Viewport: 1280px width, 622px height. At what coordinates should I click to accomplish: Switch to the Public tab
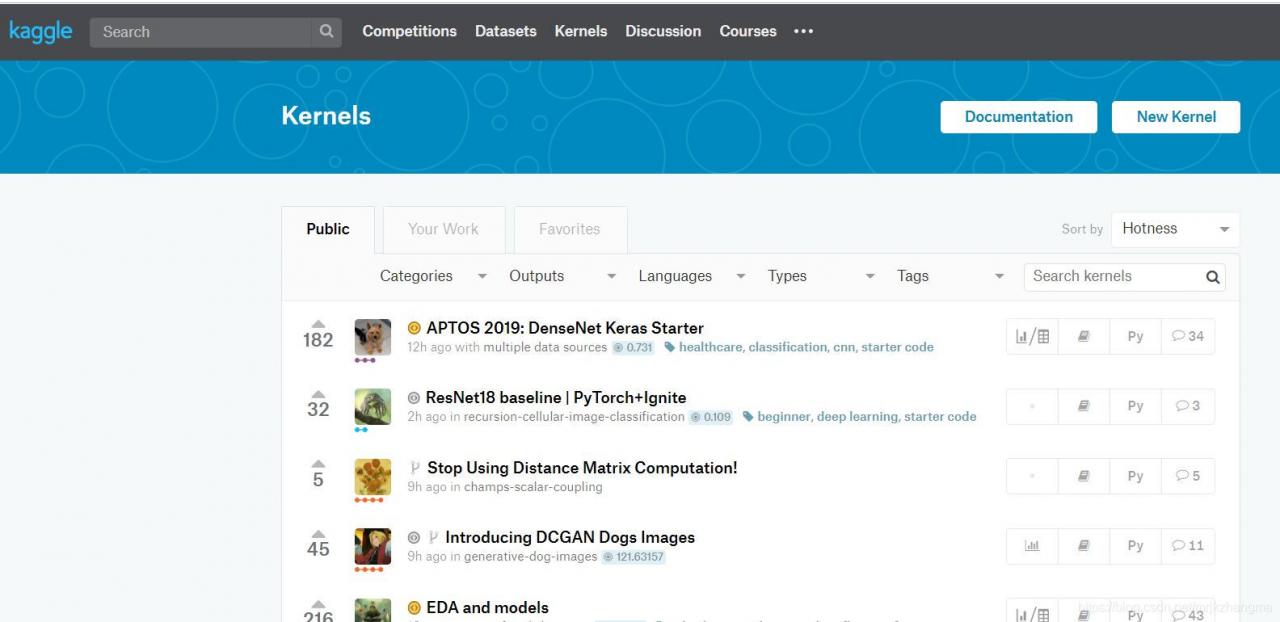pos(328,229)
